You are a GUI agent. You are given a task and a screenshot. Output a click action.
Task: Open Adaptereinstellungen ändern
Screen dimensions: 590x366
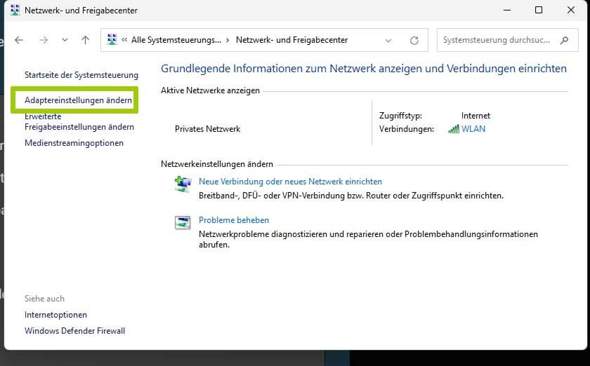point(78,100)
